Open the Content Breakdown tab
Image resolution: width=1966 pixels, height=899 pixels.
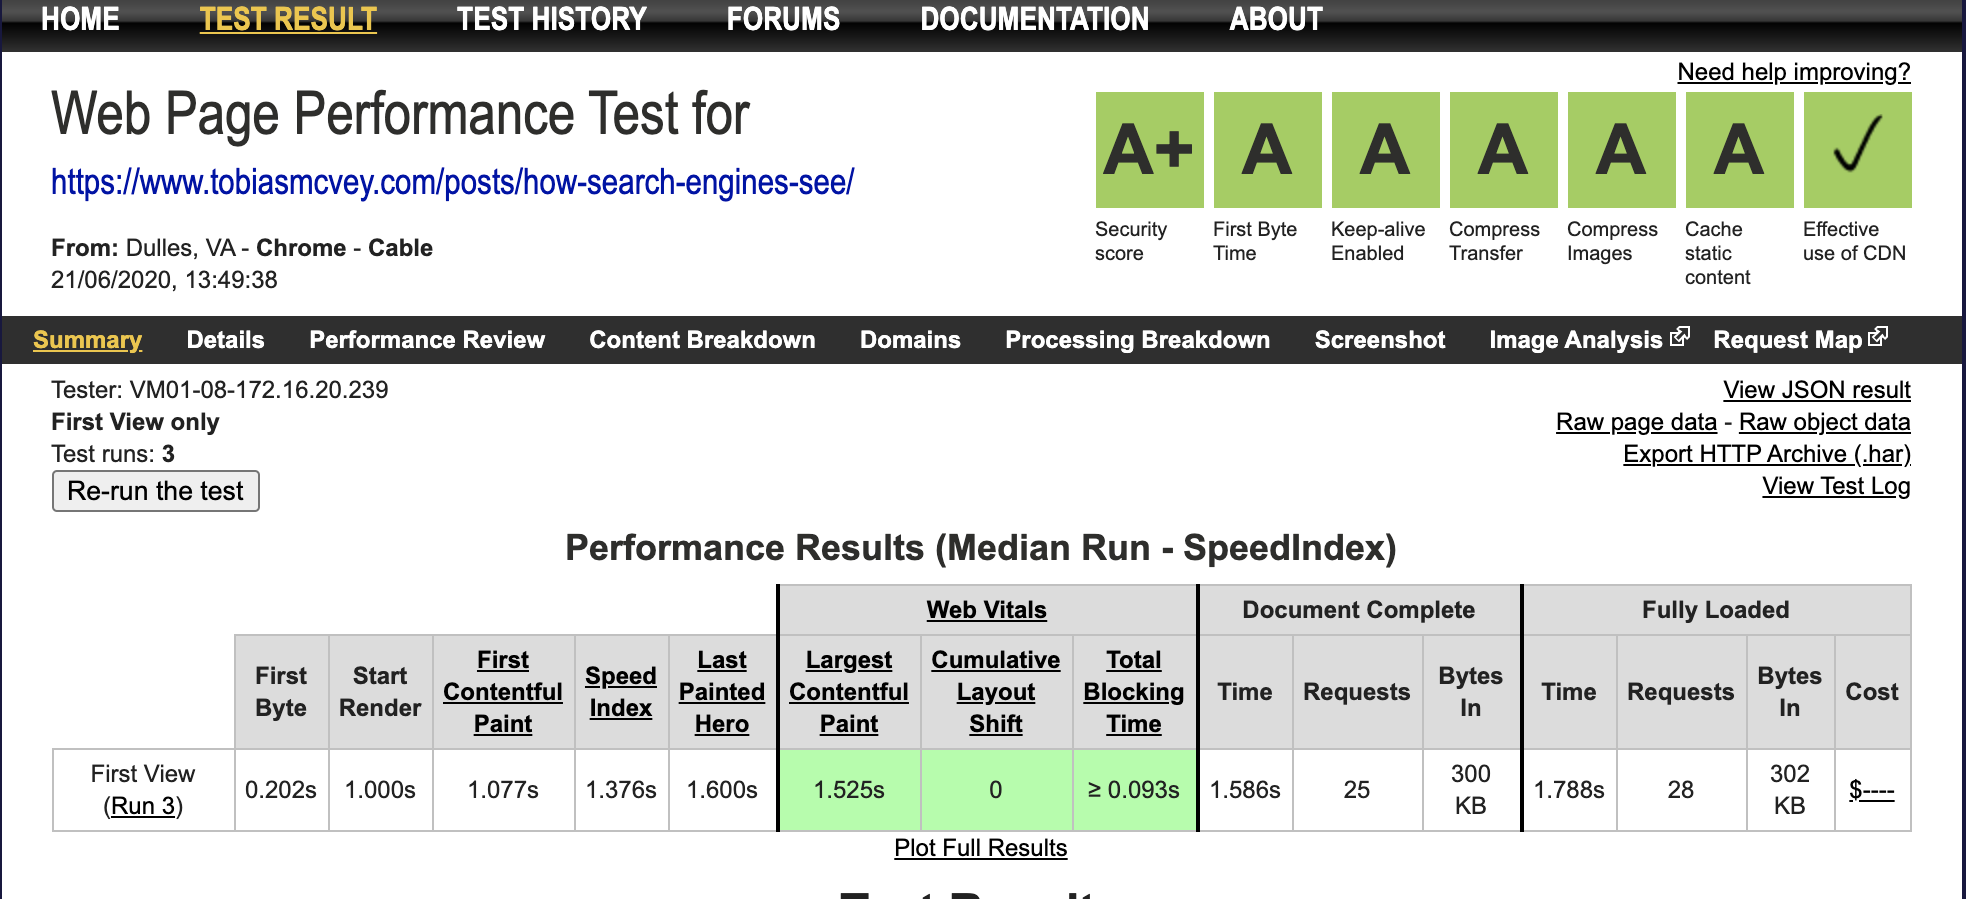click(x=702, y=340)
